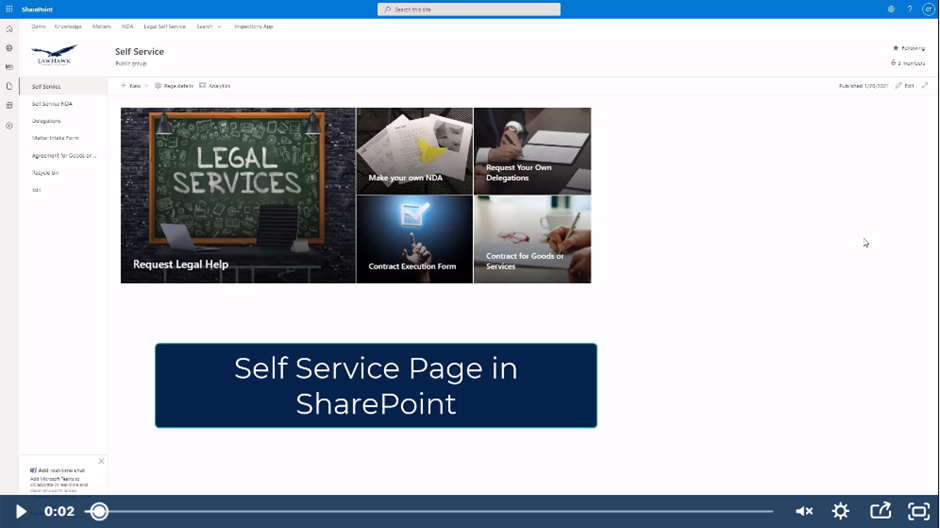Open the account profile avatar

click(x=929, y=9)
